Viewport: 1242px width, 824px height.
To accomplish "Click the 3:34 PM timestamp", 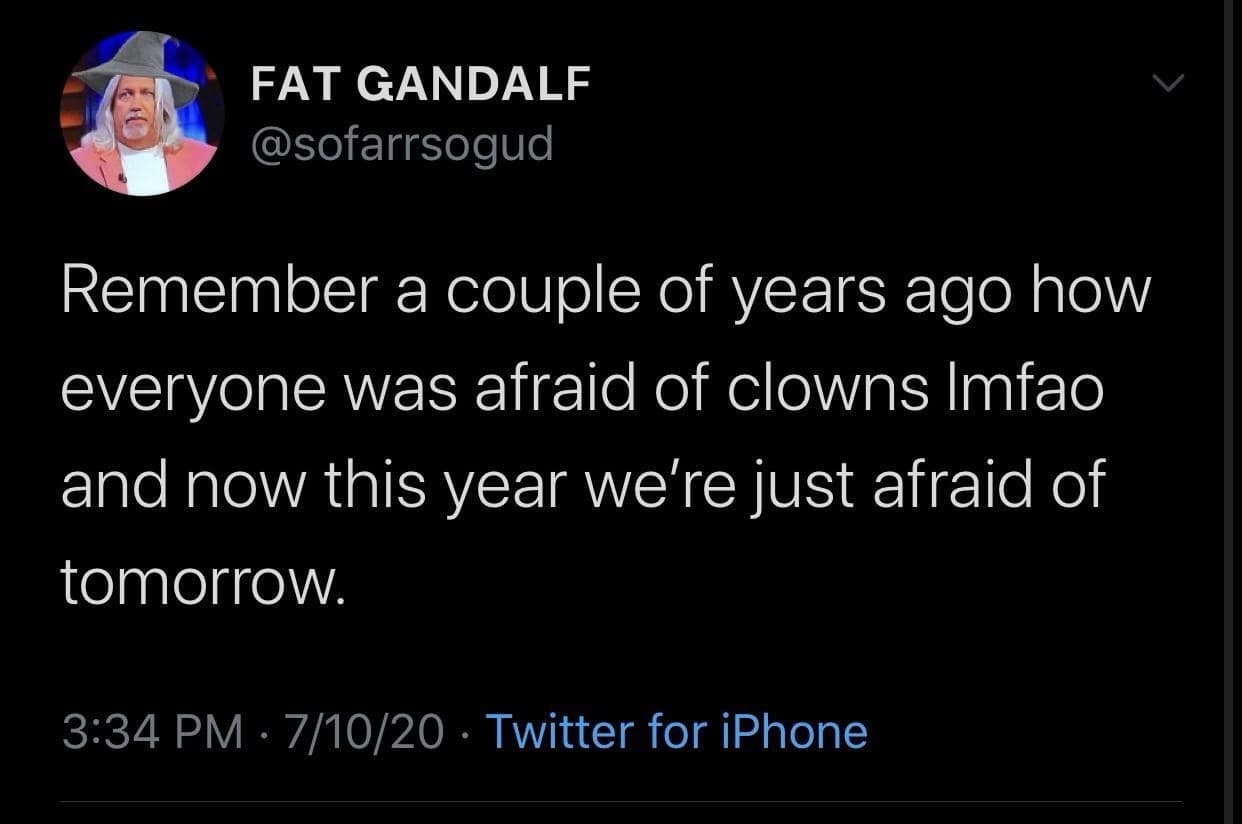I will point(152,732).
